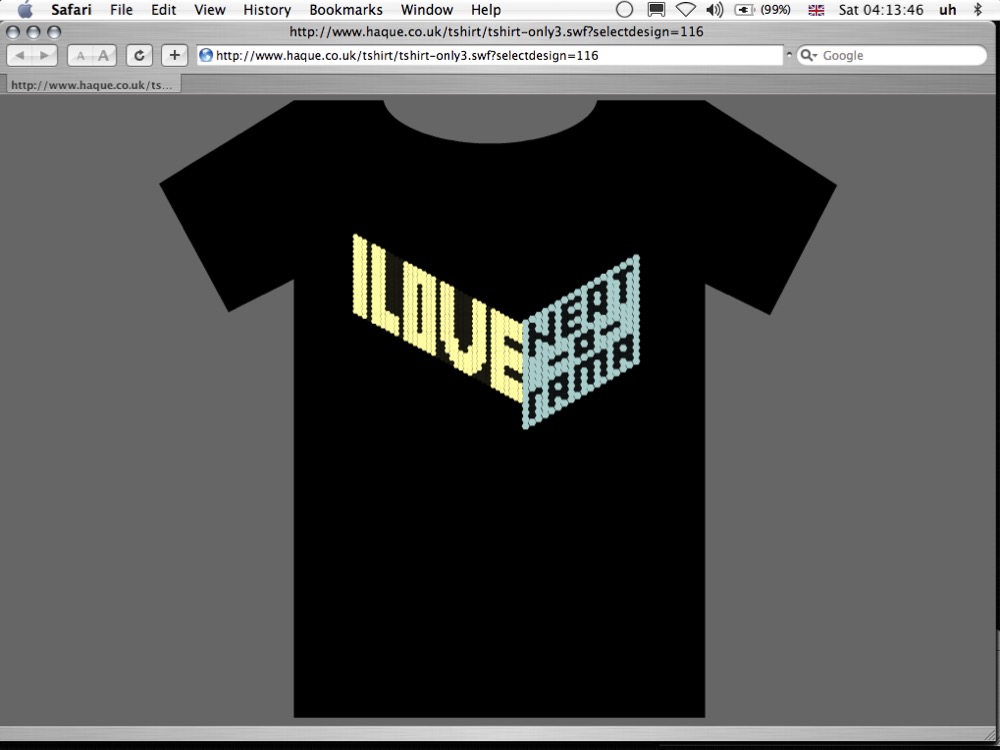Open the File menu
The width and height of the screenshot is (1000, 750).
pyautogui.click(x=121, y=10)
